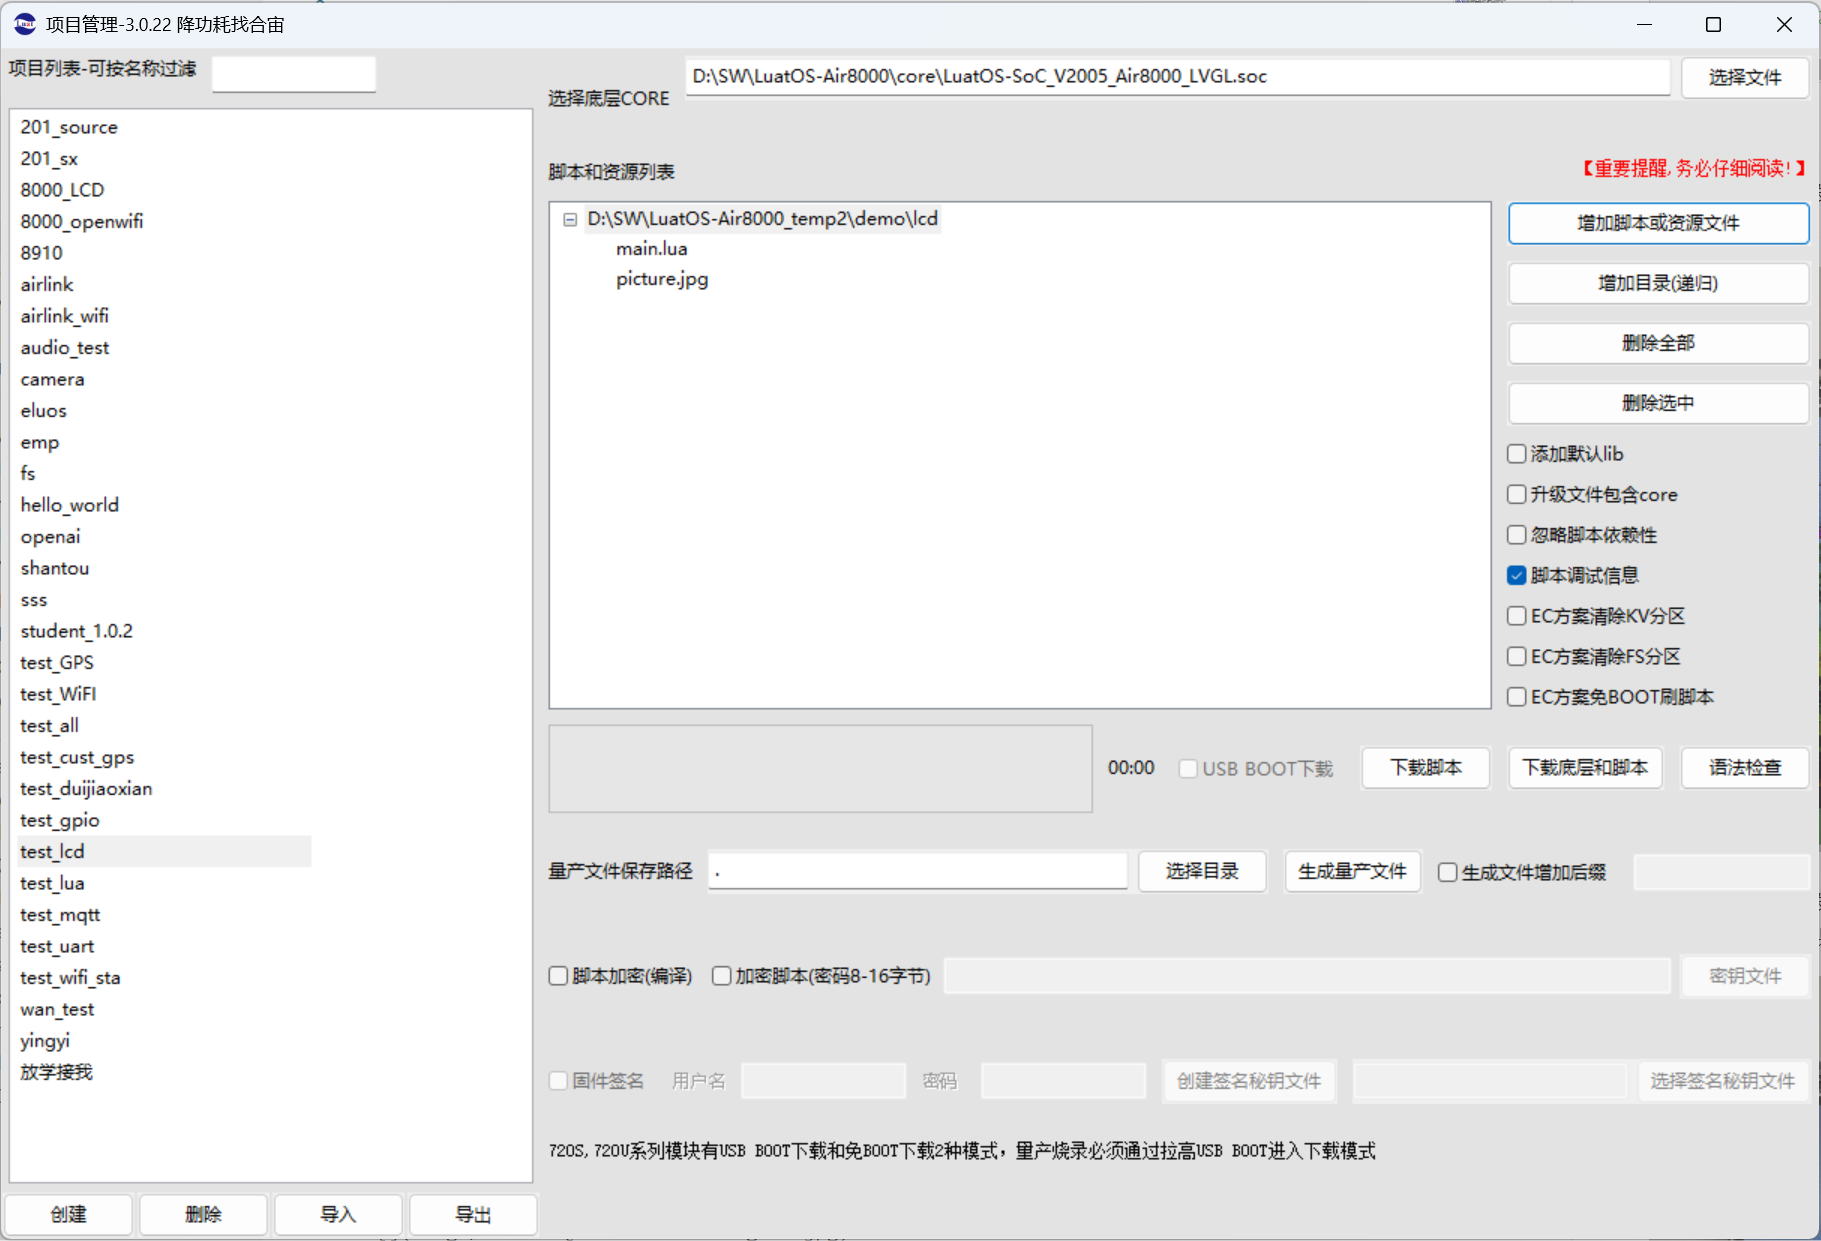The image size is (1821, 1241).
Task: Select project emp
Action: click(x=40, y=442)
